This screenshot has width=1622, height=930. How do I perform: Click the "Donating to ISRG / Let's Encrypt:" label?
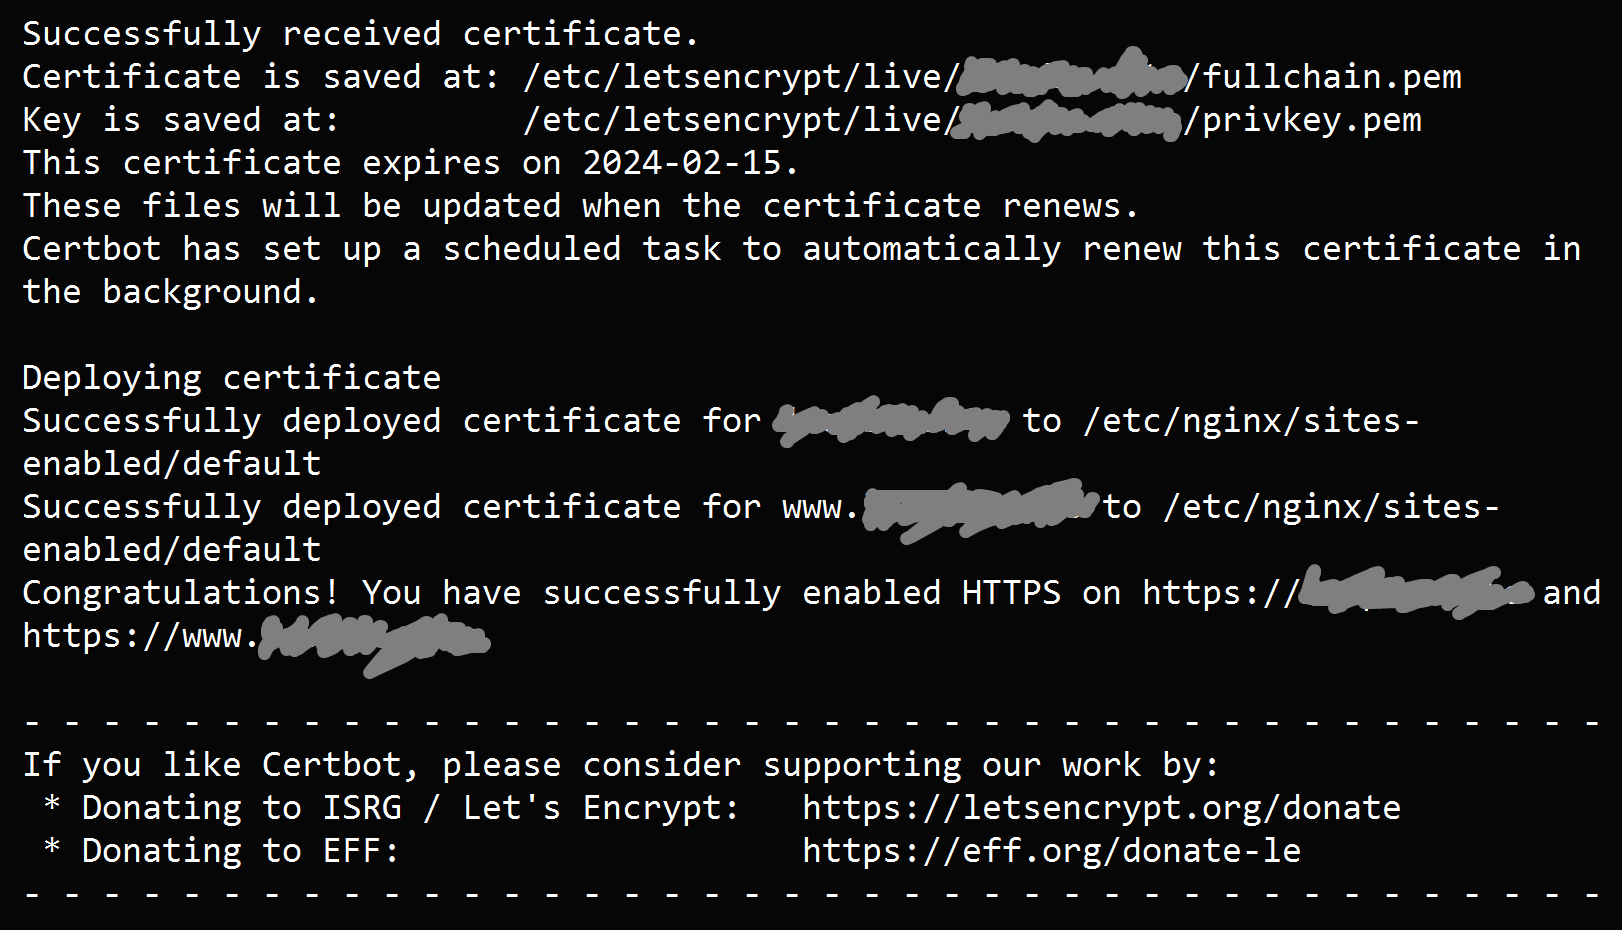410,808
